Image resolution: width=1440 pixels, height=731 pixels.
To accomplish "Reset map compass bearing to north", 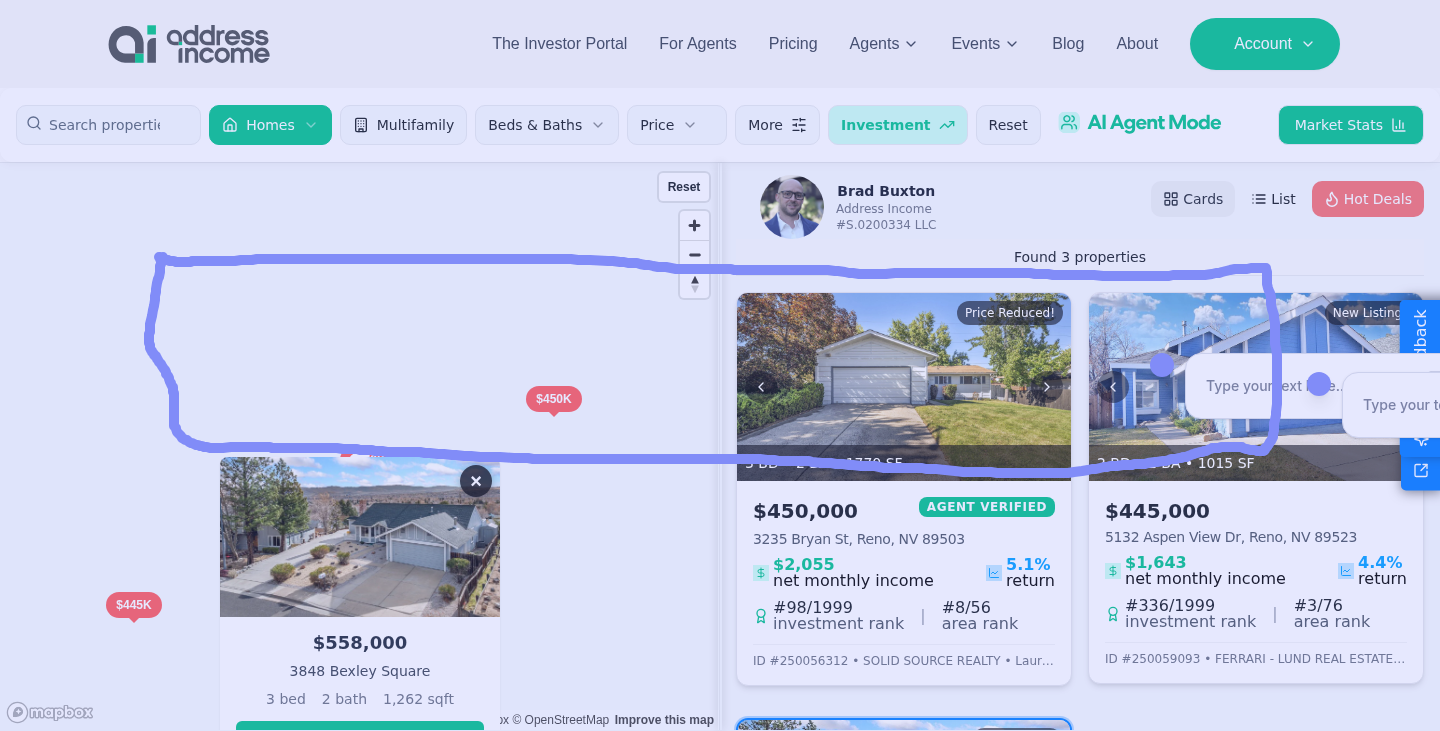I will click(x=694, y=284).
